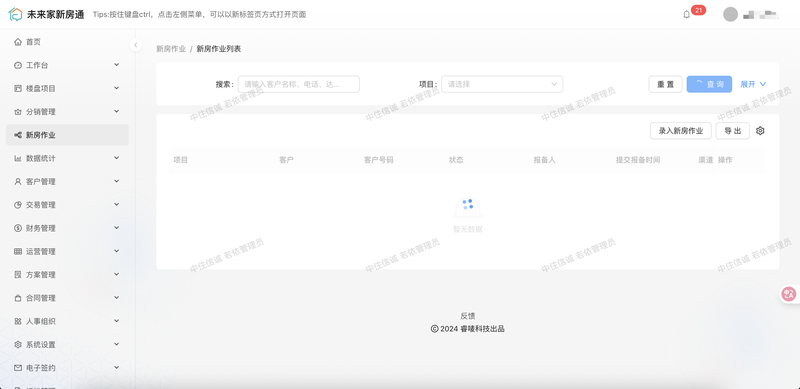Viewport: 800px width, 389px height.
Task: Click the 导出 export button
Action: (x=733, y=131)
